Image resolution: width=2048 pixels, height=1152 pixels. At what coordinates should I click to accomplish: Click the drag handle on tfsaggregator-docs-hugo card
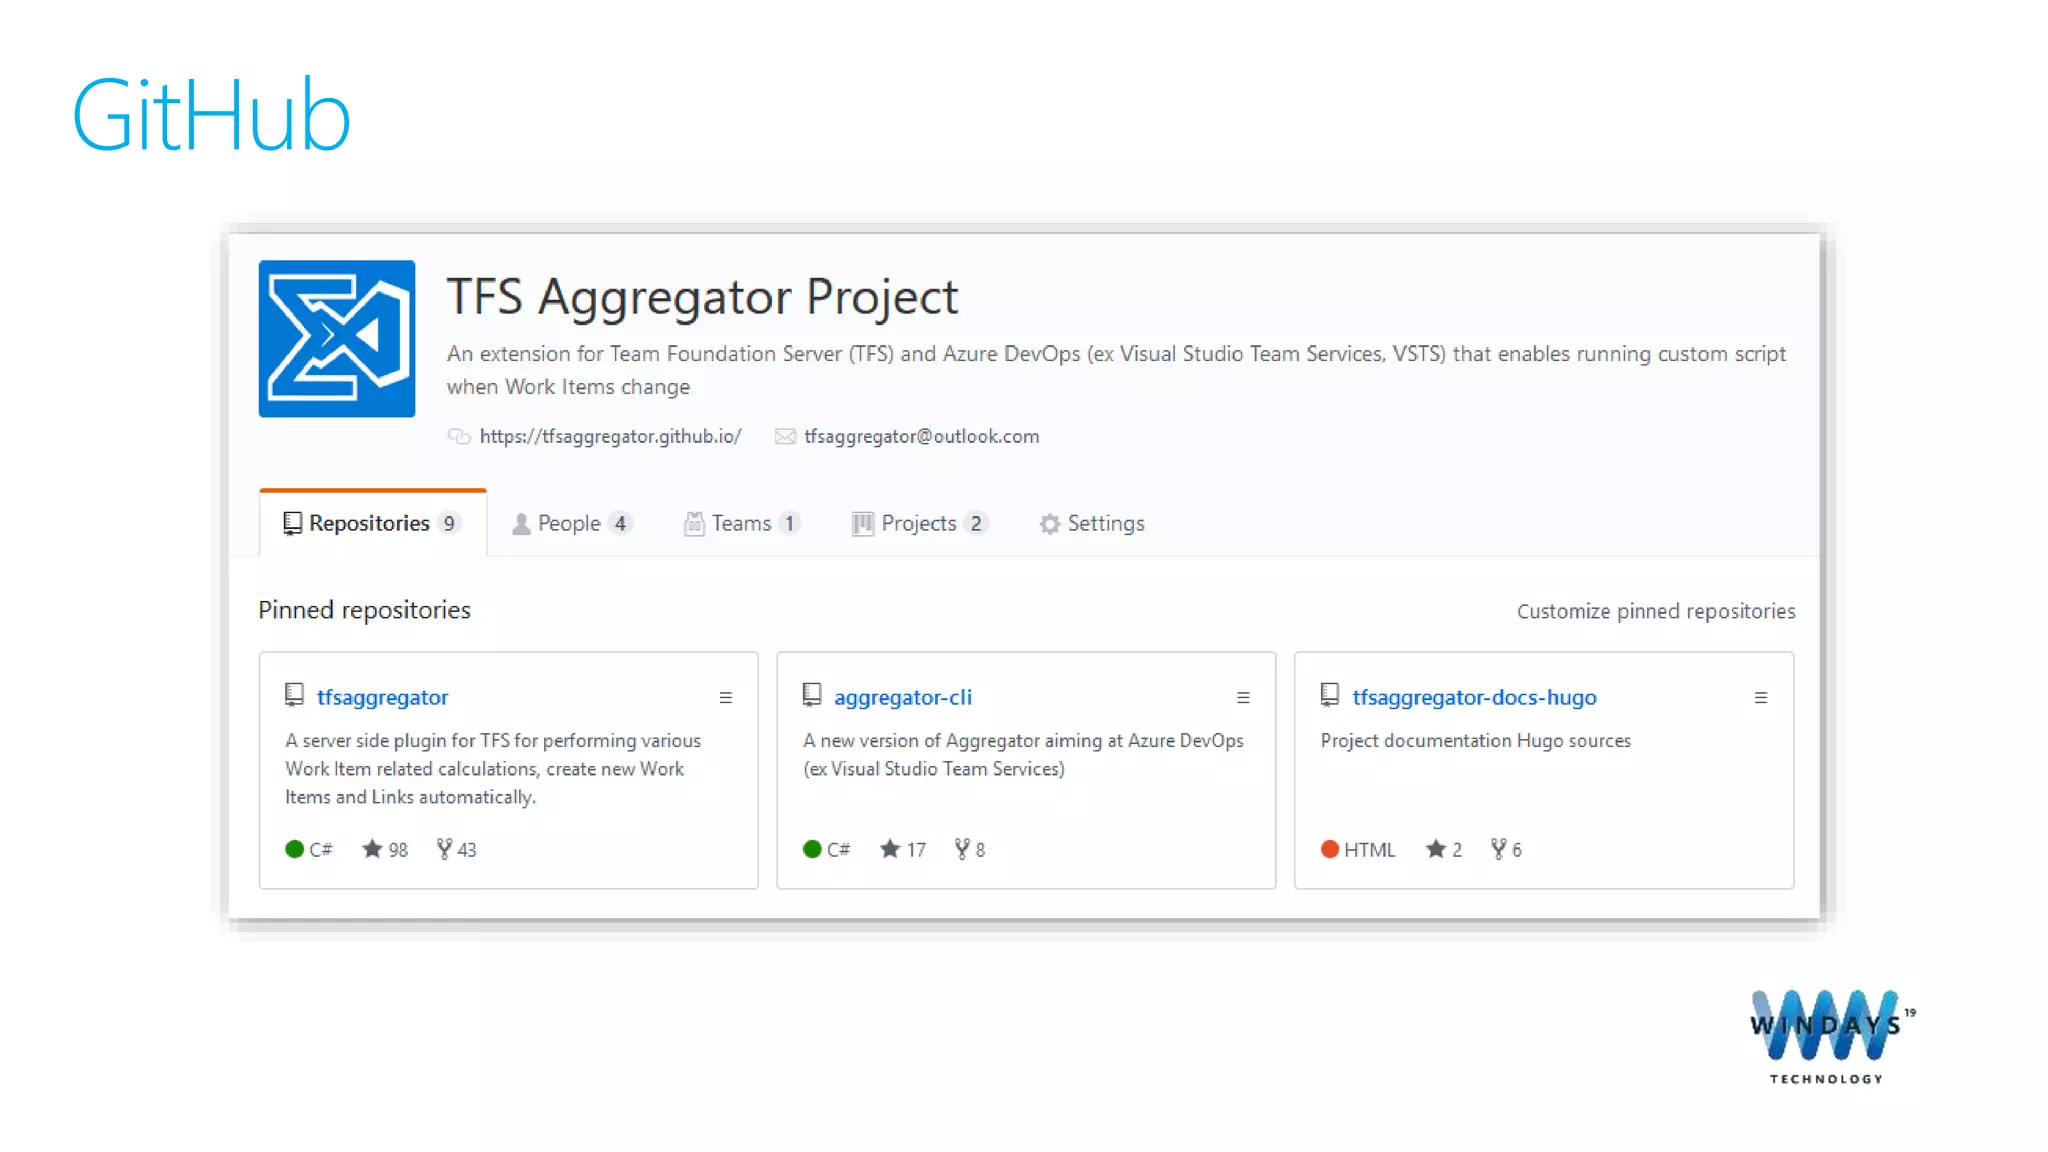pyautogui.click(x=1761, y=698)
